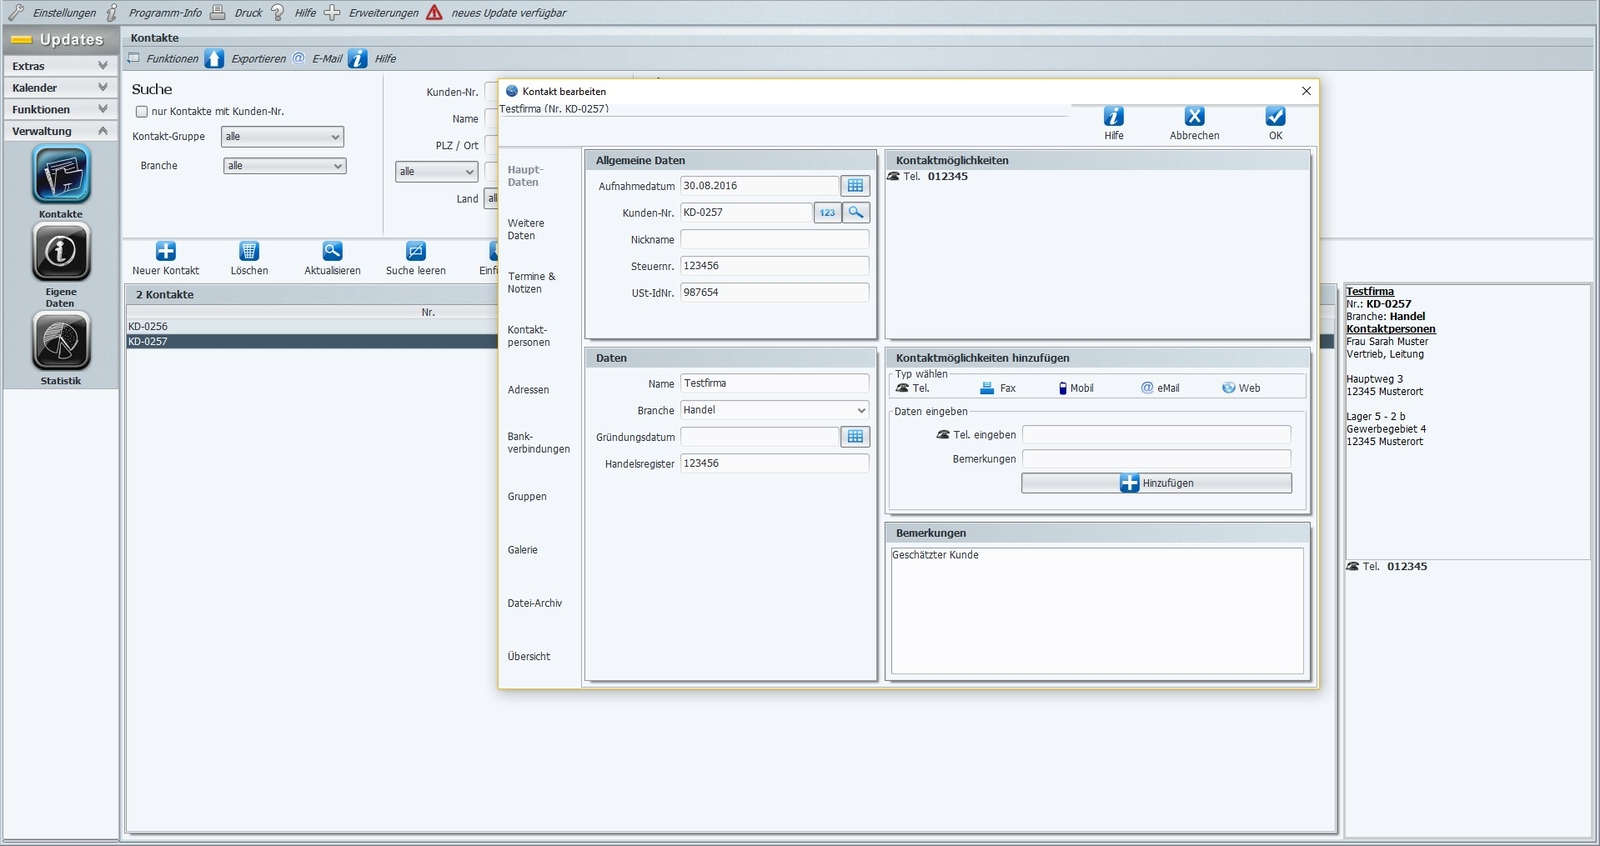Click the Abbrechen X icon
The height and width of the screenshot is (846, 1600).
pyautogui.click(x=1194, y=116)
